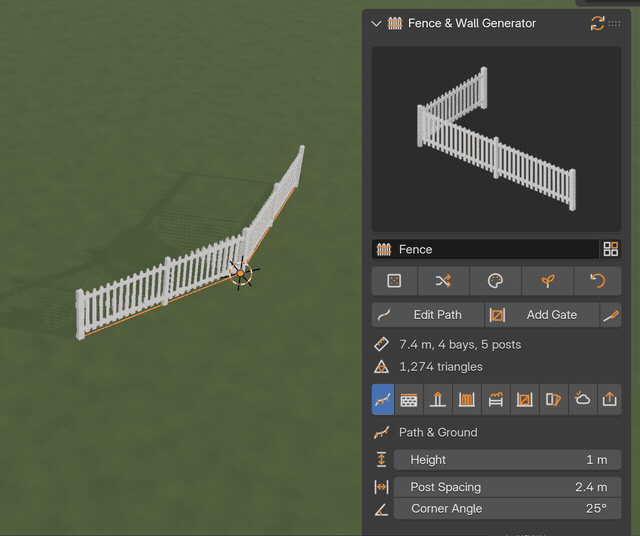Select the materials swatch tab icon
This screenshot has height=536, width=640.
tap(554, 399)
